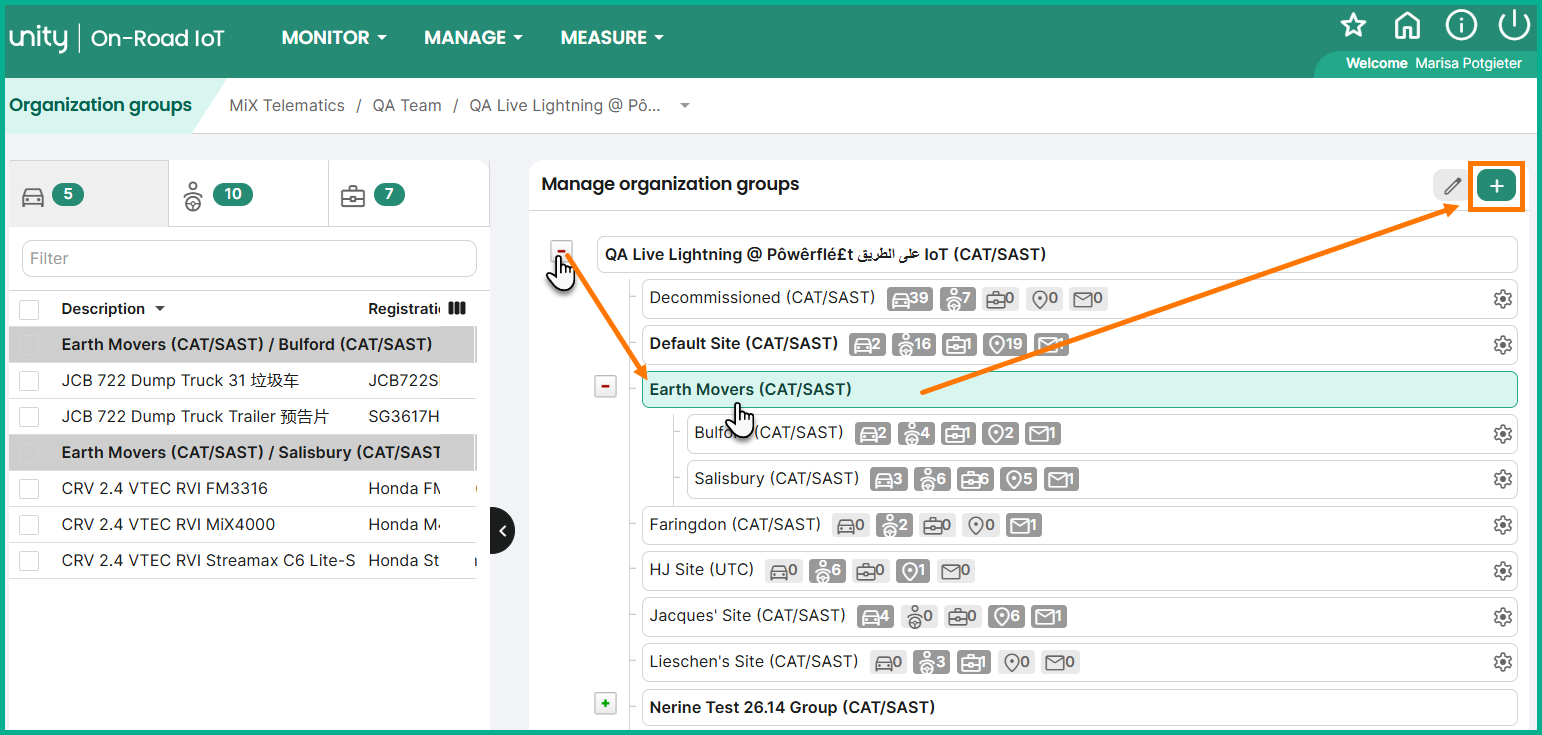Click the power logout icon
The height and width of the screenshot is (735, 1542).
(1515, 25)
